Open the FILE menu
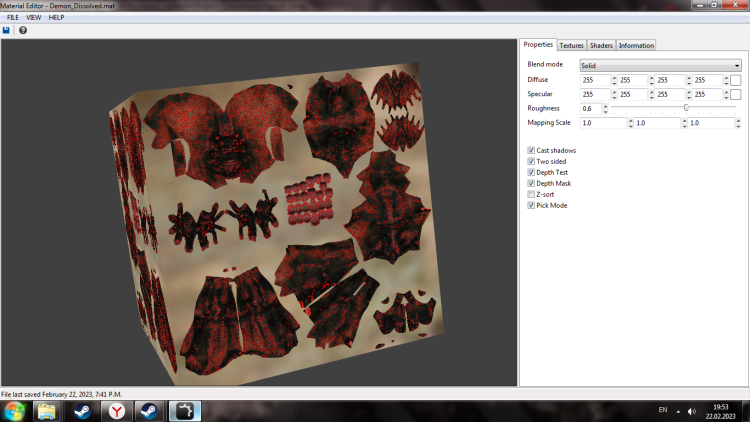The height and width of the screenshot is (422, 750). click(13, 18)
